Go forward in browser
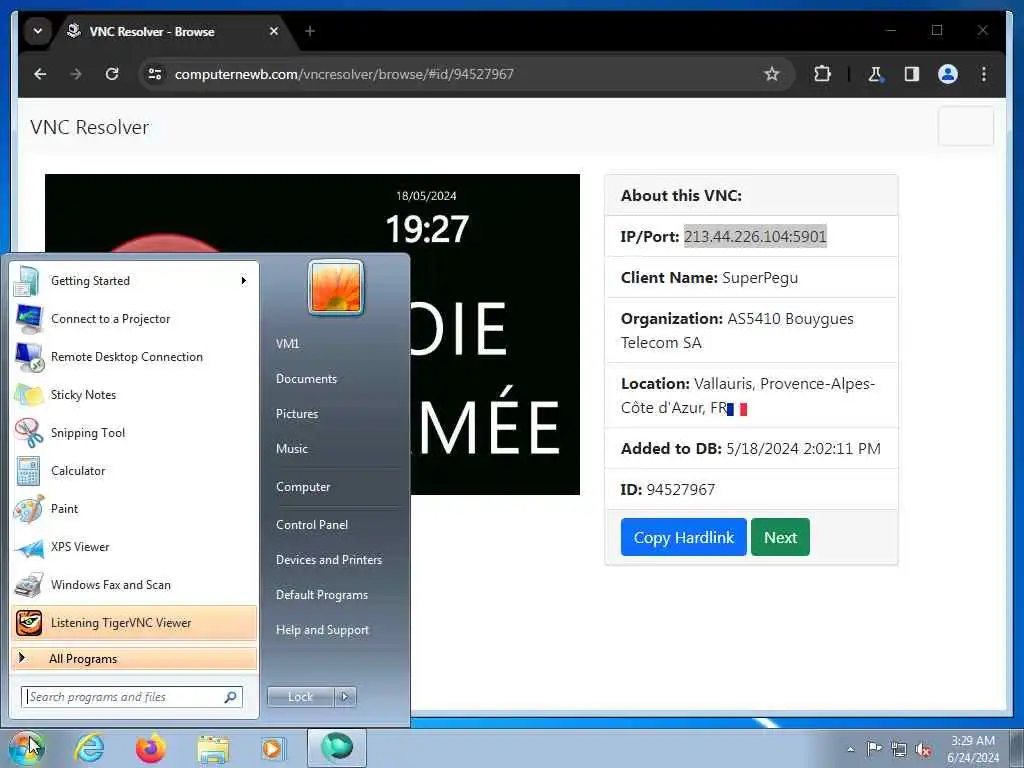The height and width of the screenshot is (768, 1024). click(76, 74)
